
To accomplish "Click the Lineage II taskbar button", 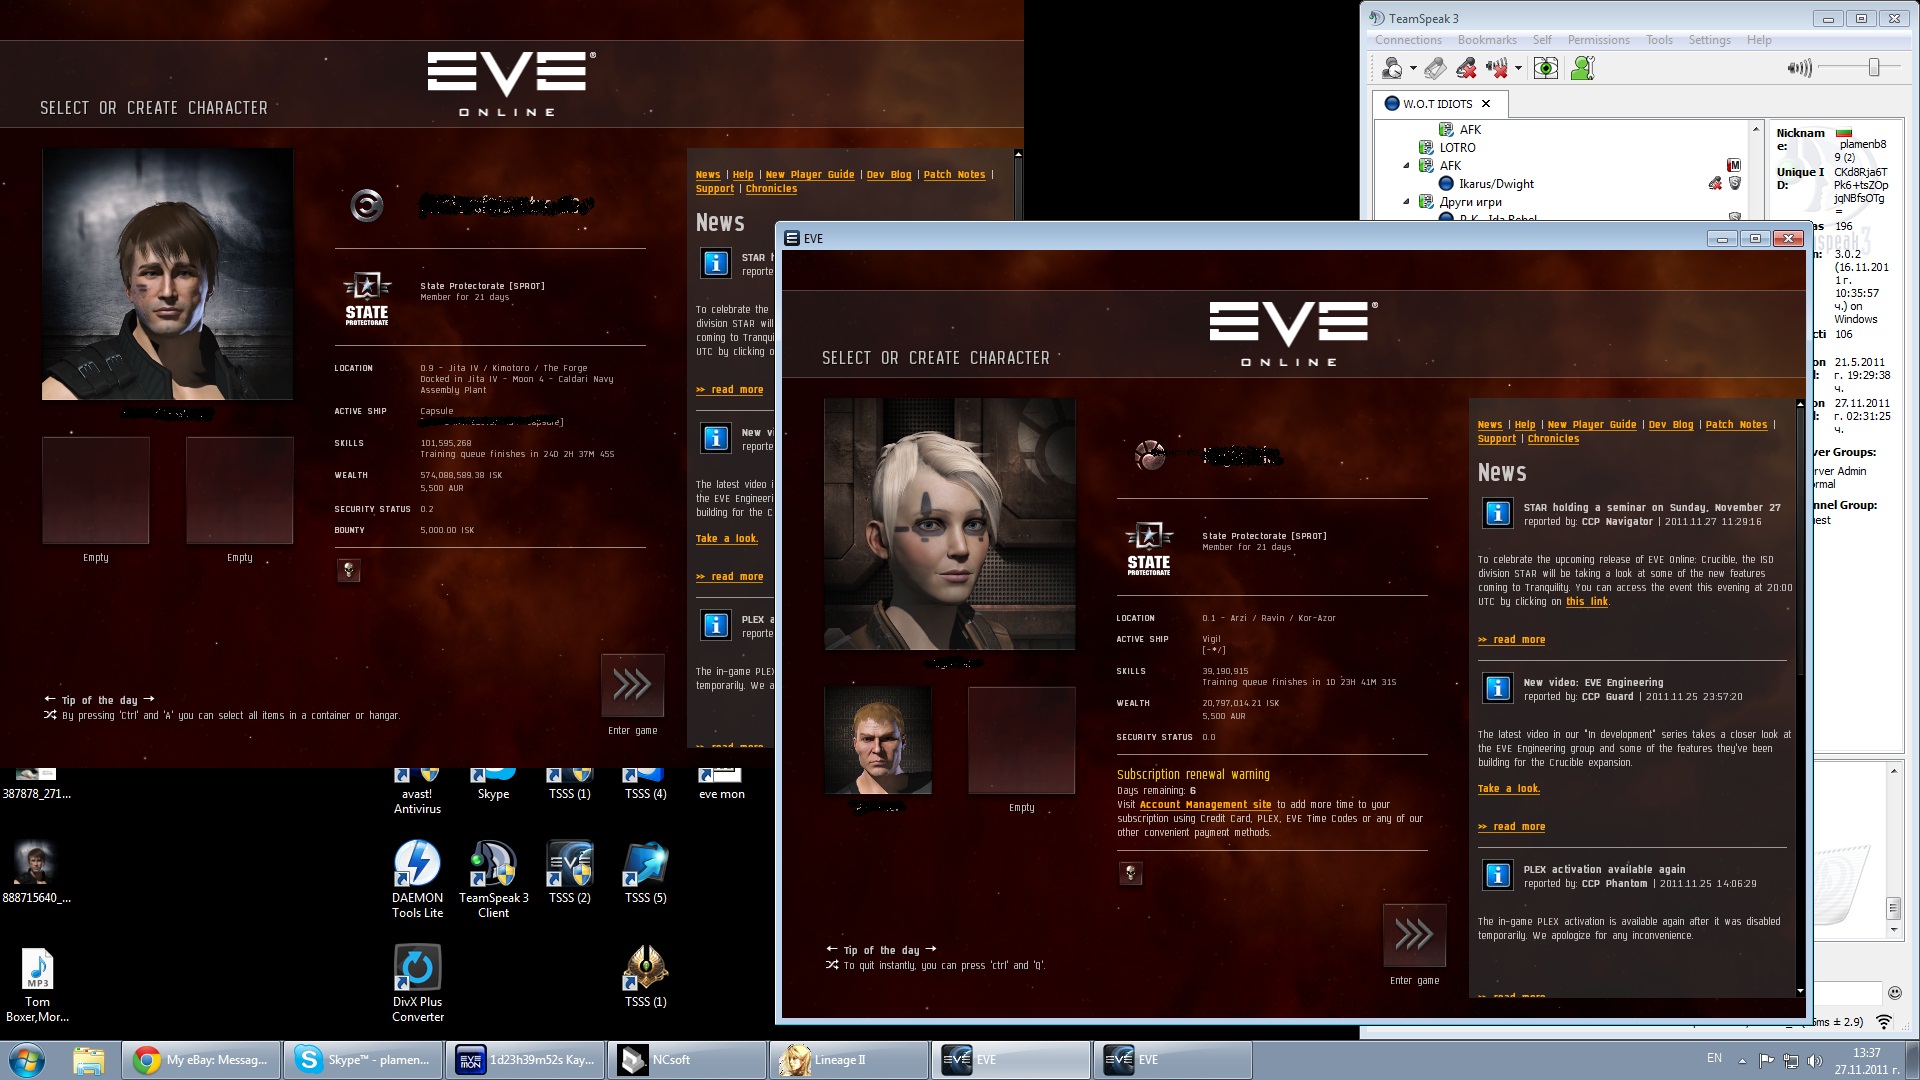I will 848,1060.
